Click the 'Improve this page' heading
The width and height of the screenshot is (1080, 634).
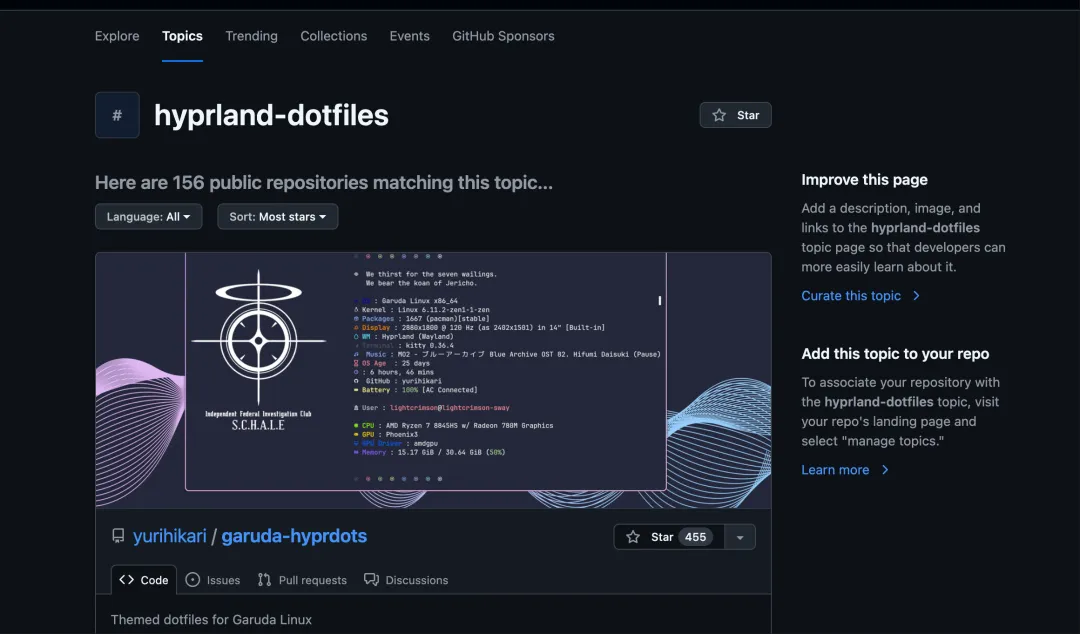(x=864, y=180)
